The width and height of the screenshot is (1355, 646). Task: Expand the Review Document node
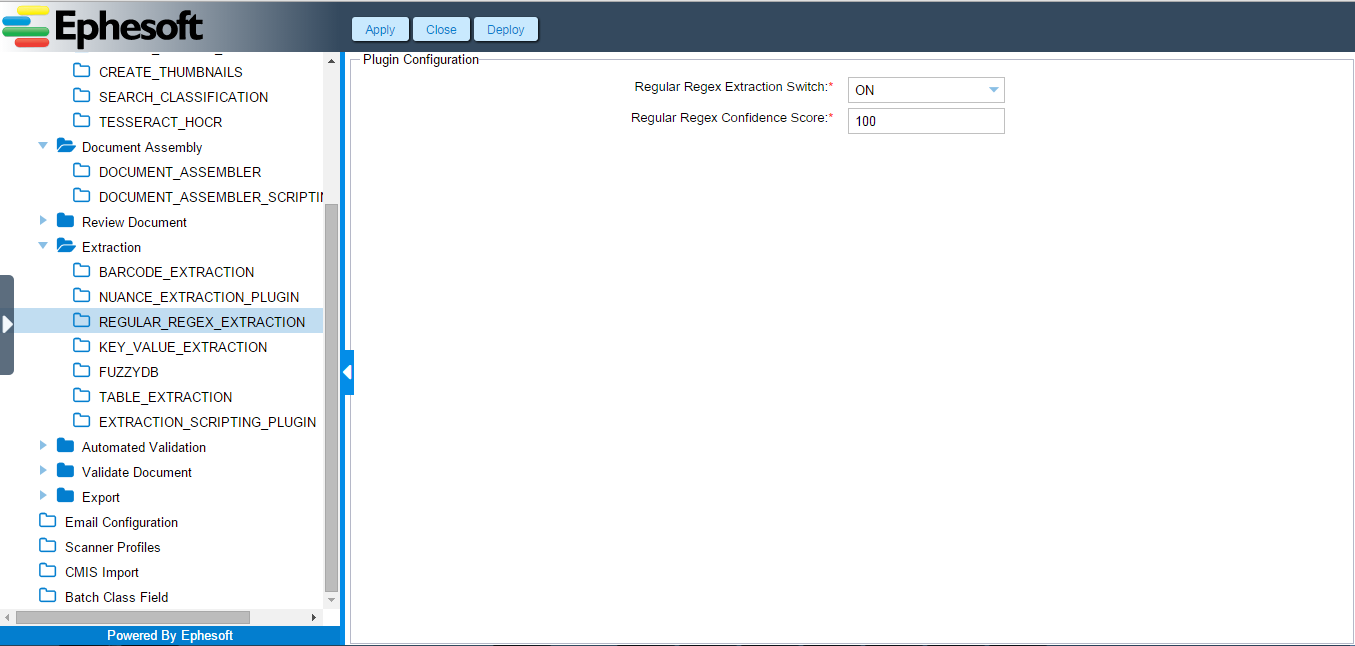tap(43, 221)
